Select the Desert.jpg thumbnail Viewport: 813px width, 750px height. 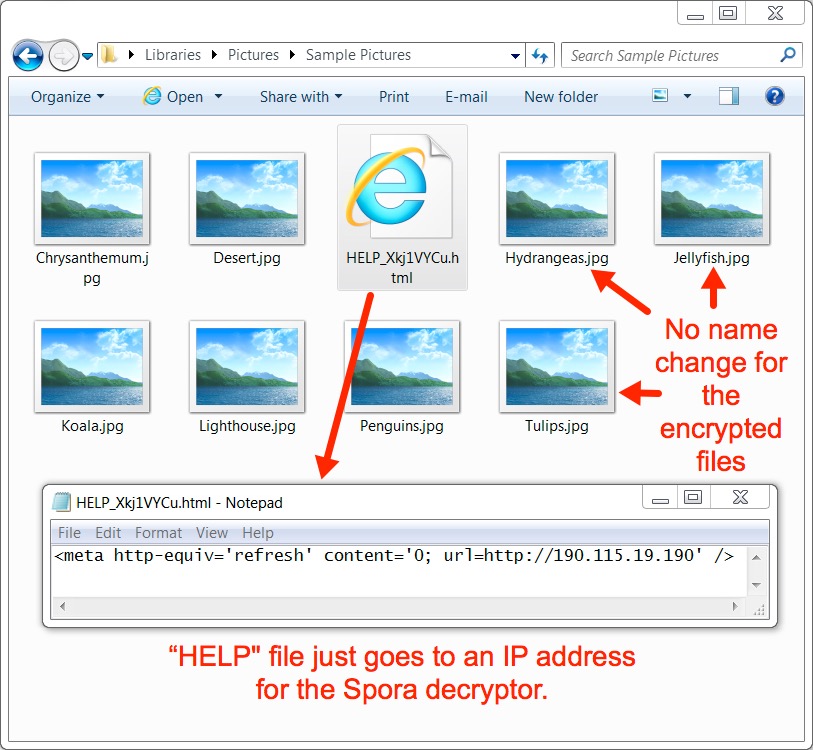247,199
